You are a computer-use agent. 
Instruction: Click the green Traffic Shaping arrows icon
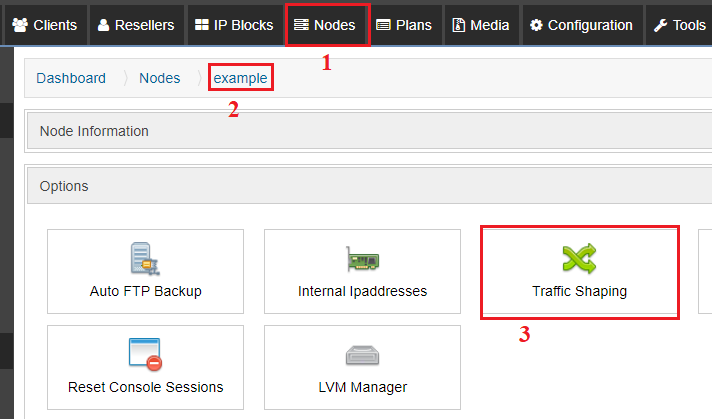579,258
